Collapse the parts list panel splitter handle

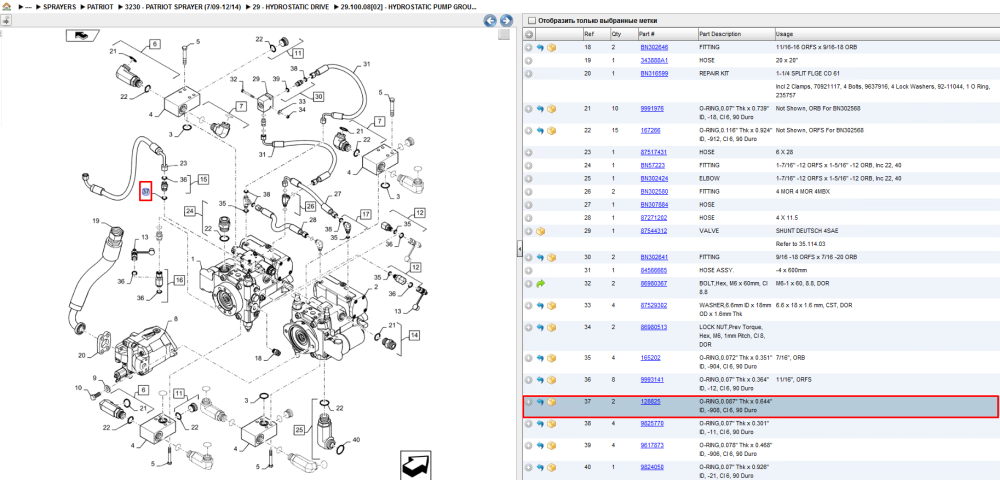tap(519, 249)
